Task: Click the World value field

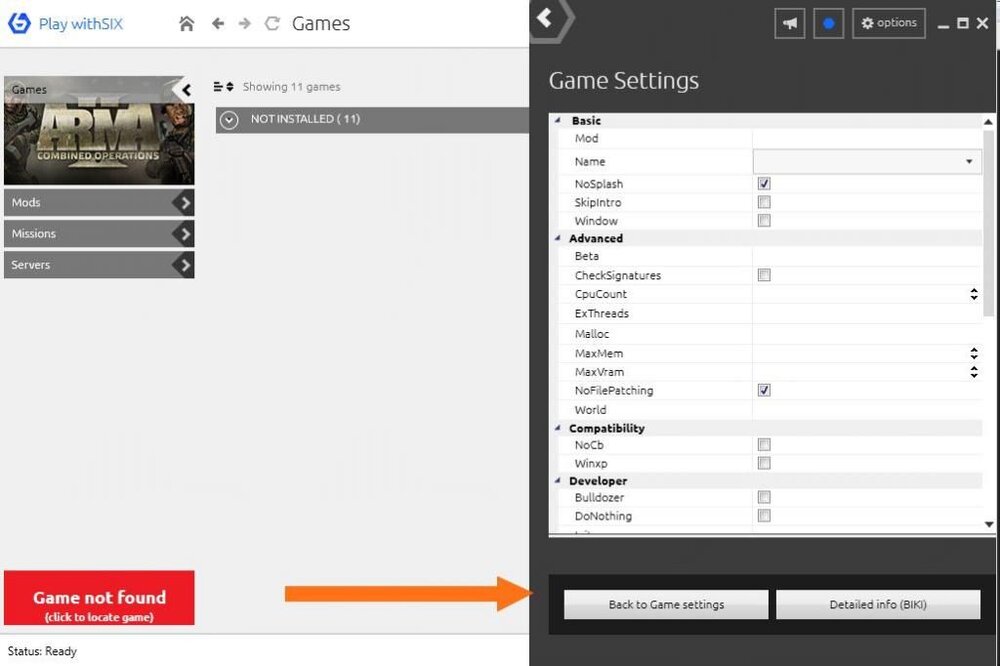Action: pyautogui.click(x=867, y=410)
